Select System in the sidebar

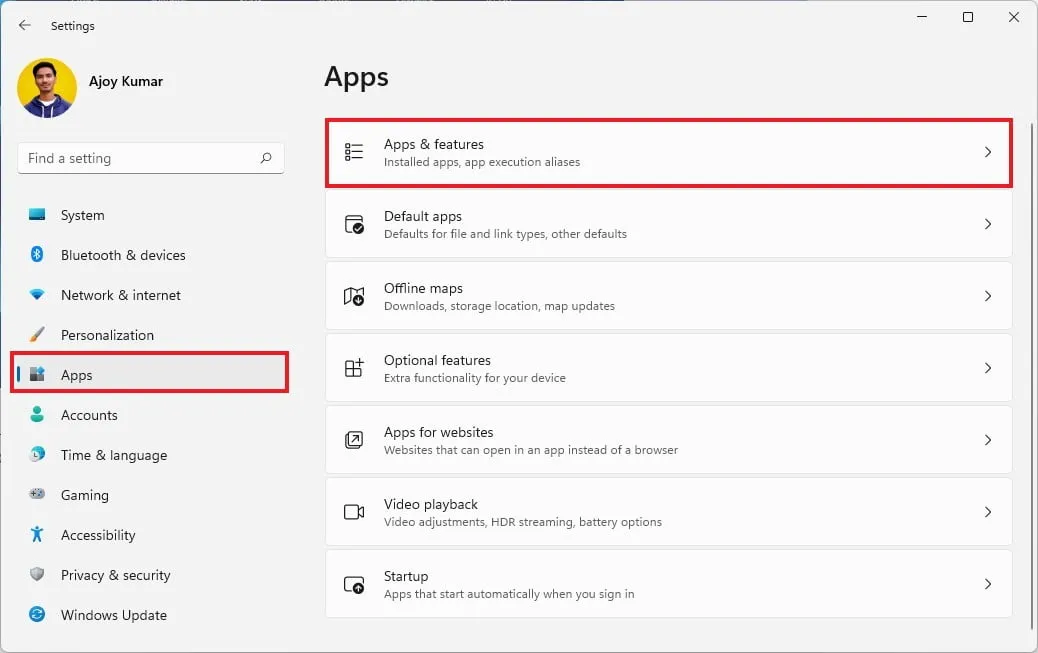pyautogui.click(x=82, y=215)
